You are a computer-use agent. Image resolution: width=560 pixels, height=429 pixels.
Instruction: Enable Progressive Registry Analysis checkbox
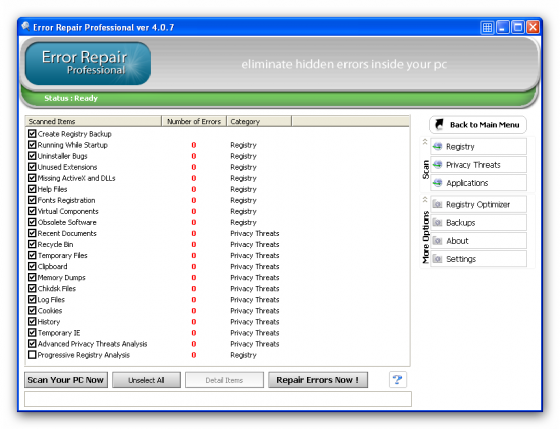pos(32,355)
